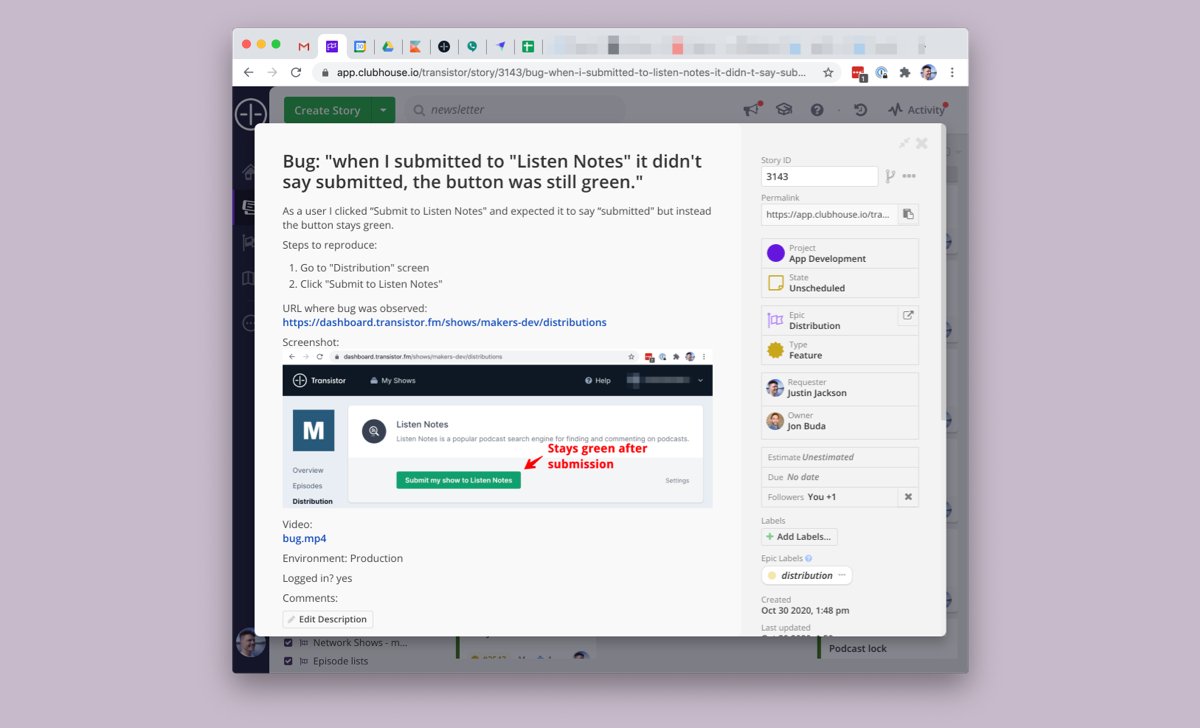Expand the Create Story dropdown arrow
Image resolution: width=1200 pixels, height=728 pixels.
pos(383,110)
